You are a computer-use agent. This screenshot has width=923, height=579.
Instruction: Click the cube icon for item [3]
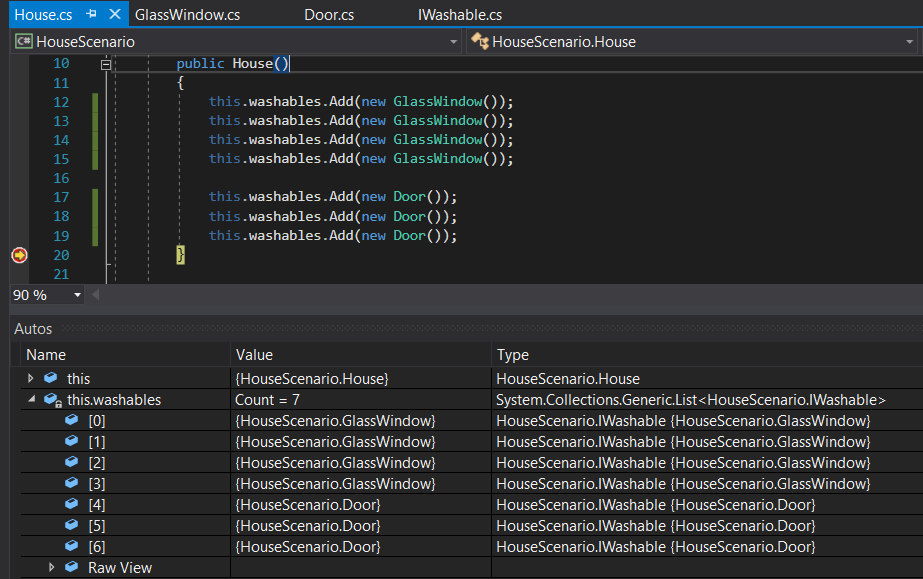click(72, 483)
